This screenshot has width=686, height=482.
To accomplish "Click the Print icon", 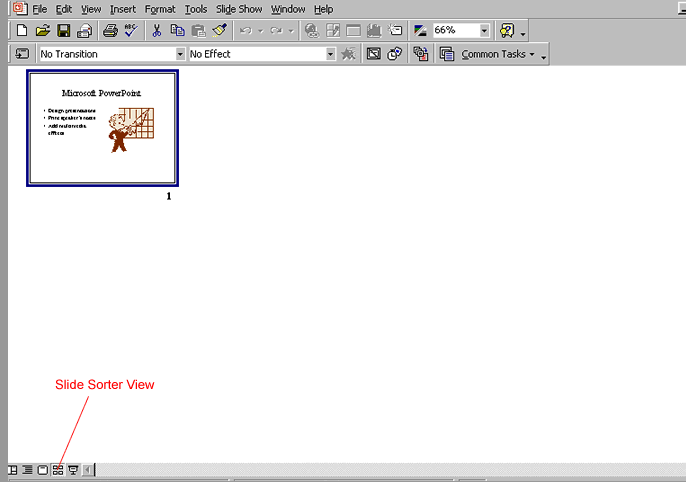I will point(110,31).
